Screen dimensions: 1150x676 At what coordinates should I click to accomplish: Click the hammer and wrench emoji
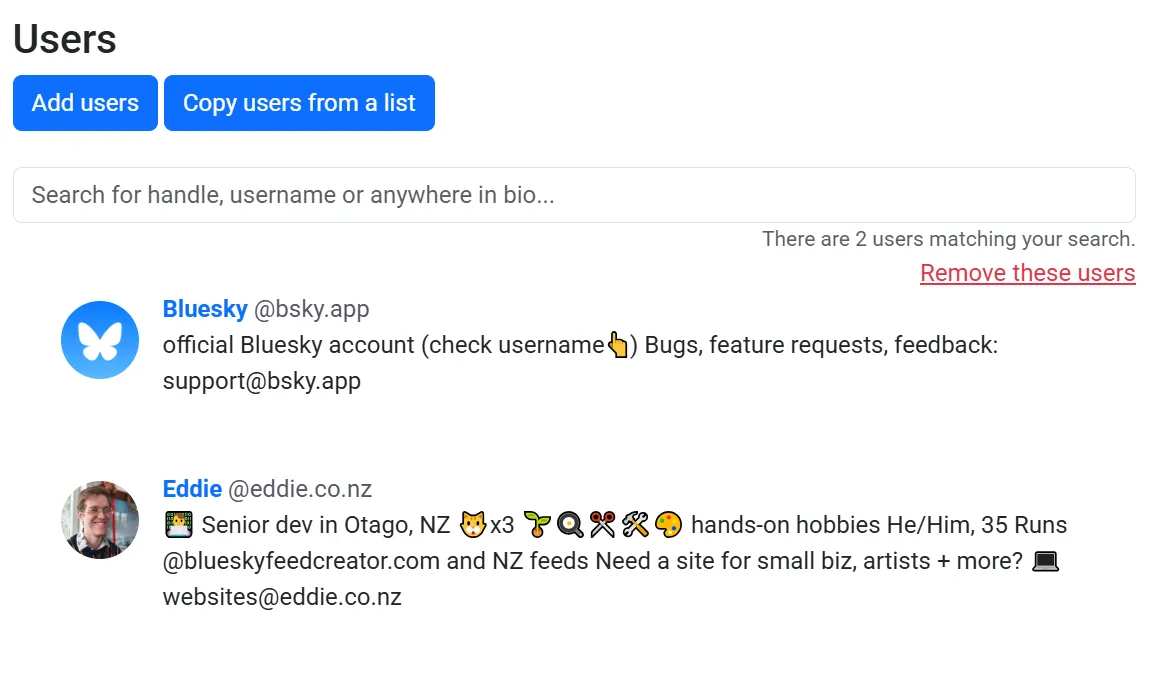(636, 525)
